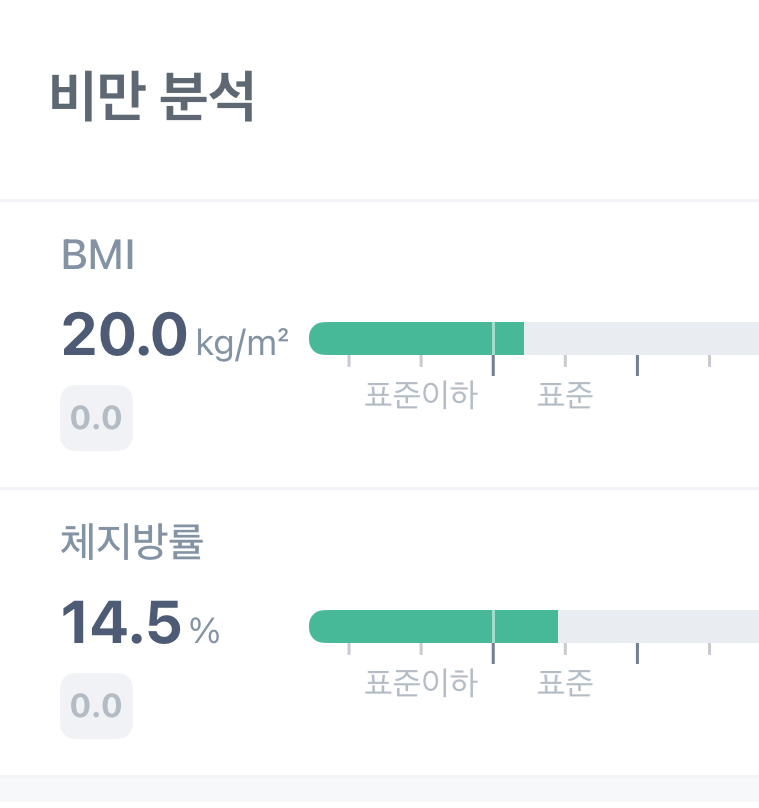Click the green filled body fat bar
This screenshot has width=759, height=808.
coord(433,627)
